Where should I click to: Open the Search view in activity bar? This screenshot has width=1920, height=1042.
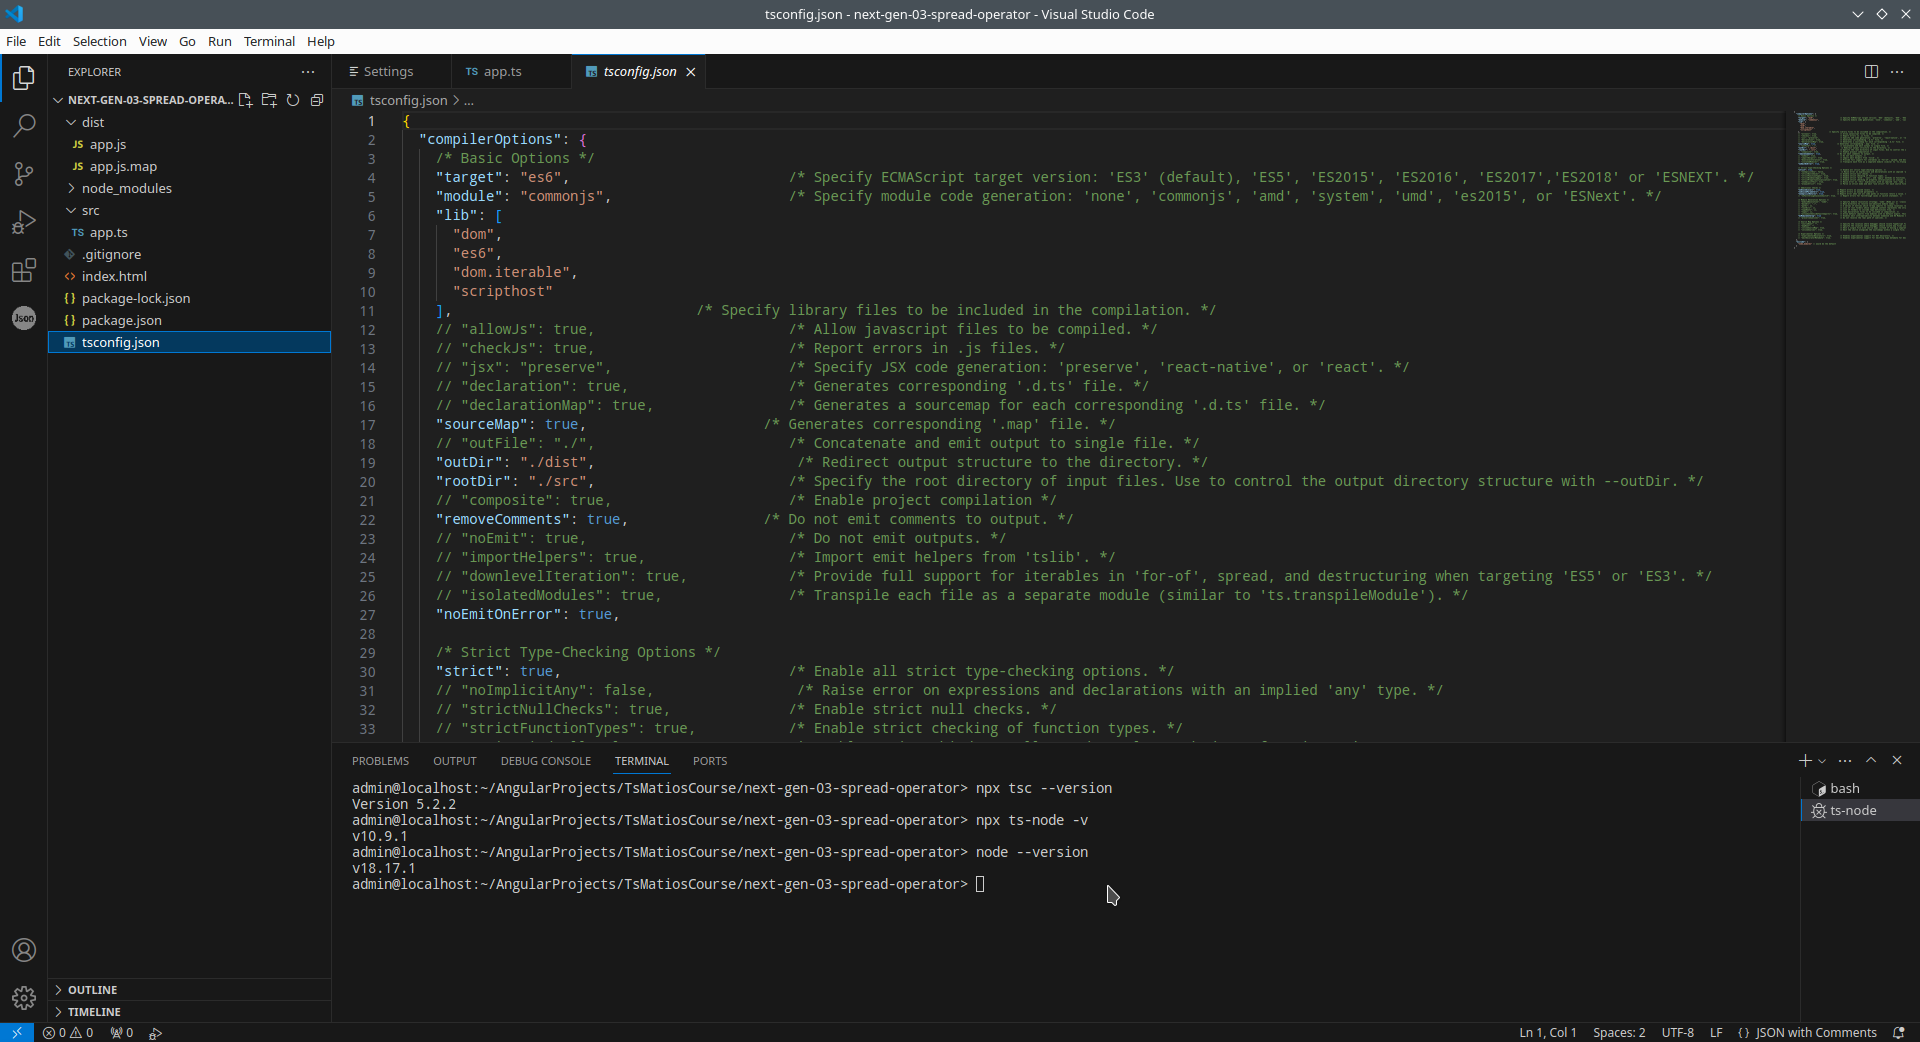click(24, 126)
